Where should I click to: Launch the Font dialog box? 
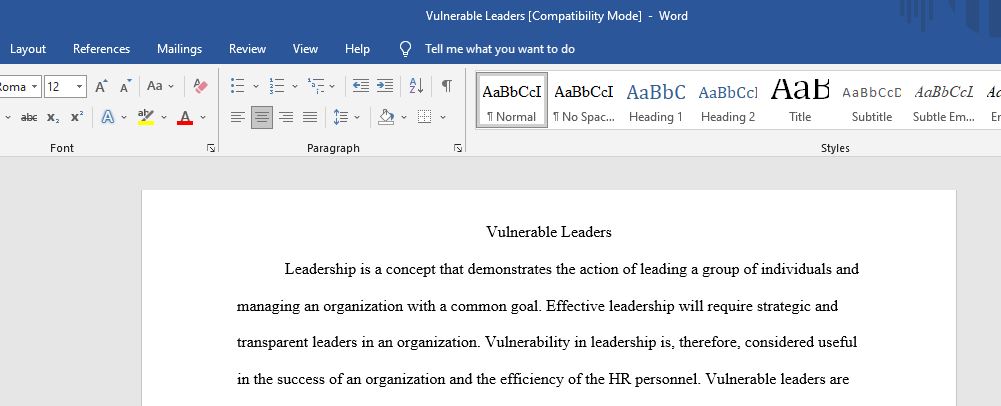(x=211, y=148)
